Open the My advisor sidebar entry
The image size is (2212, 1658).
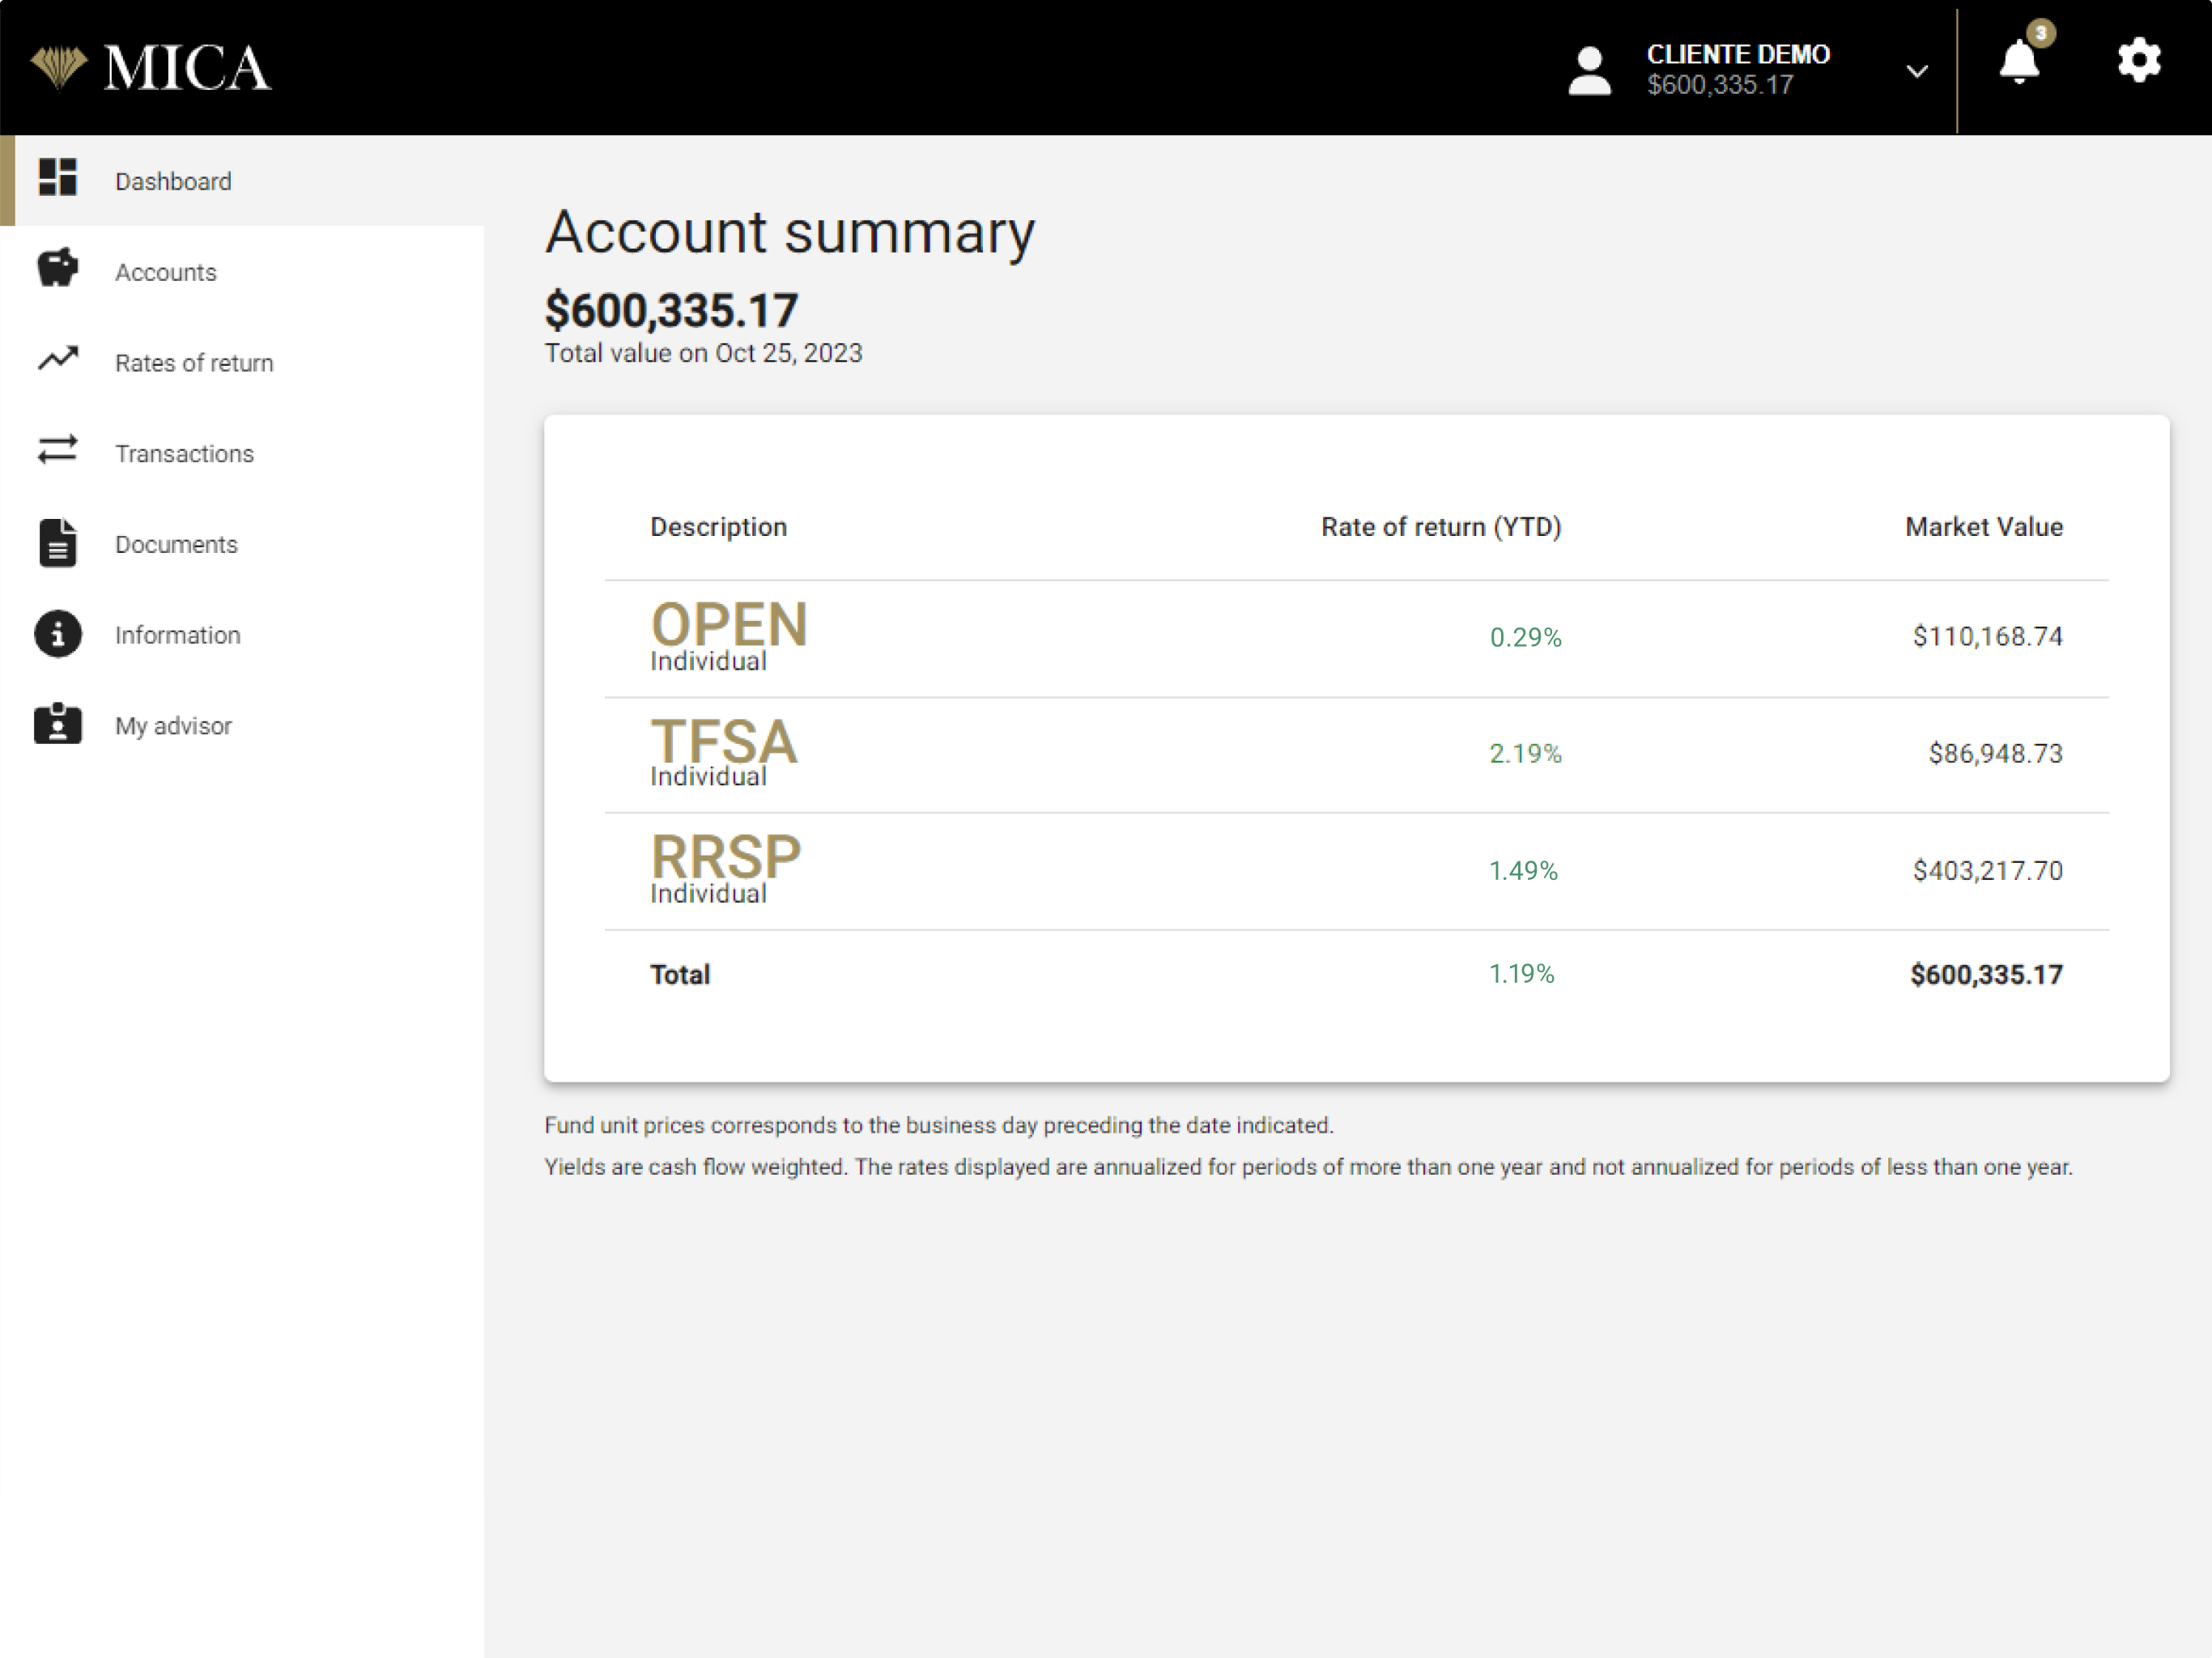[242, 726]
